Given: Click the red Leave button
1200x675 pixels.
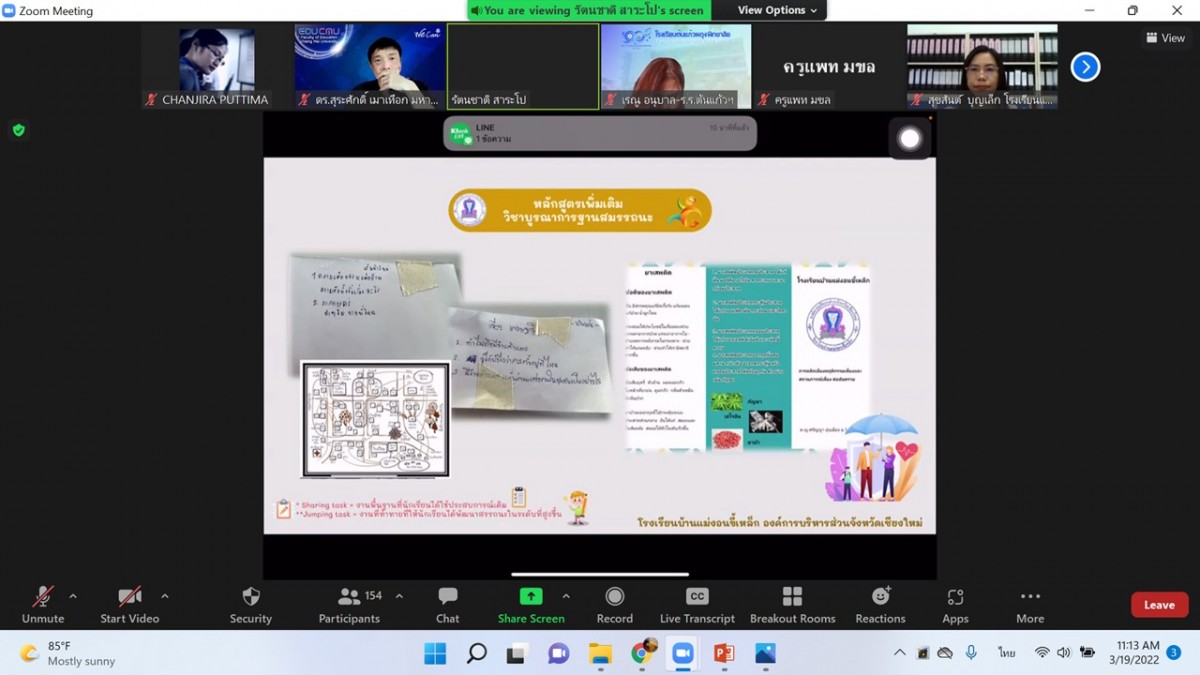Looking at the screenshot, I should [1159, 605].
